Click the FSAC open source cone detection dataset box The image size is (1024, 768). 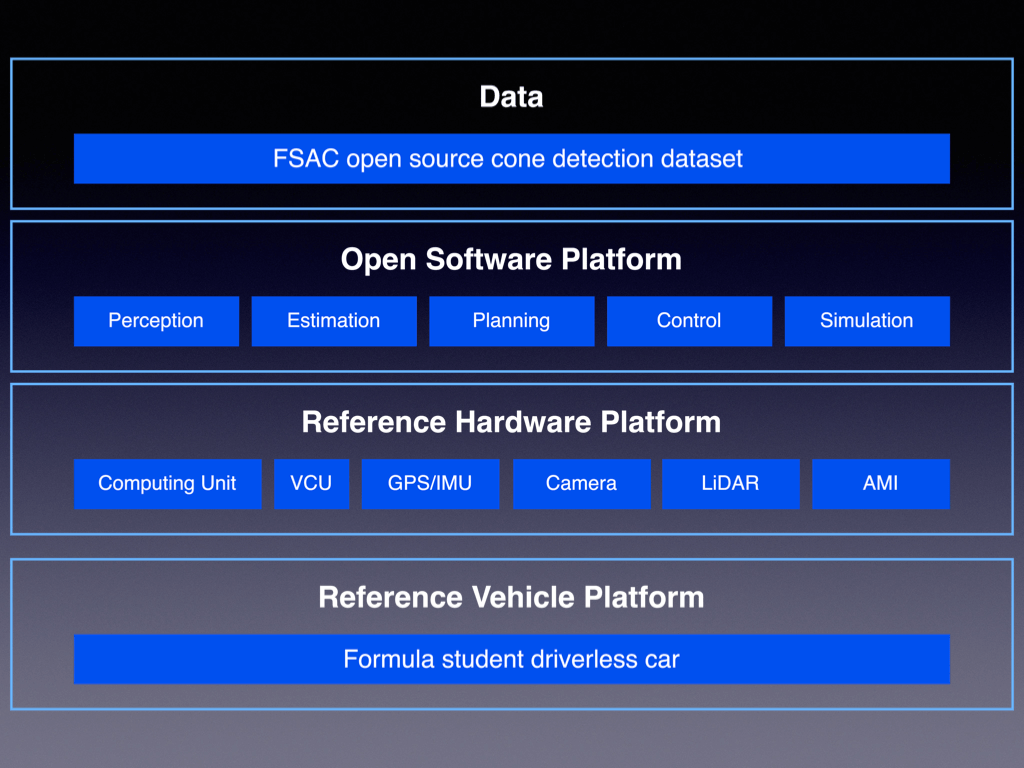(511, 159)
